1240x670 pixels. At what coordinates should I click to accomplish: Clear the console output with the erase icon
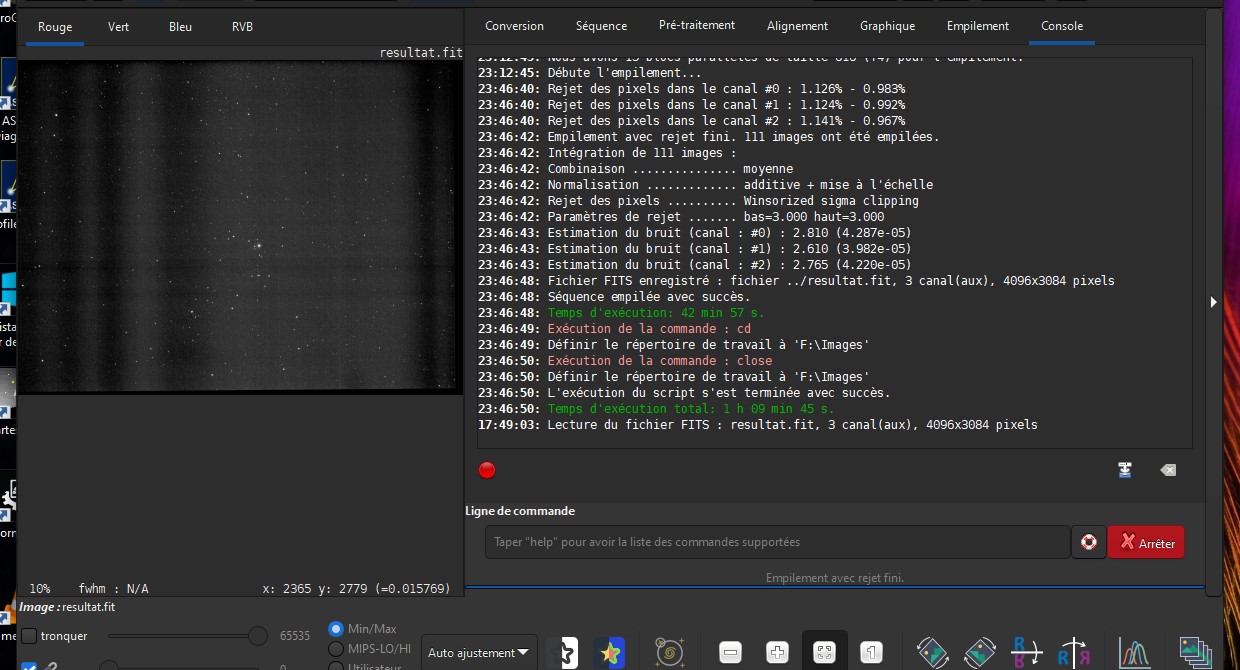1168,470
